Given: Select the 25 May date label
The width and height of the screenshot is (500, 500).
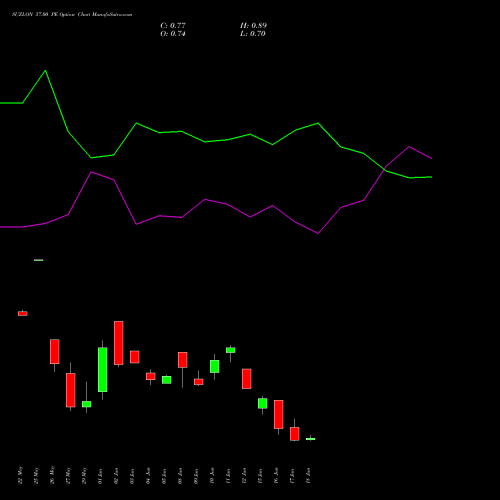Looking at the screenshot, I should [37, 475].
